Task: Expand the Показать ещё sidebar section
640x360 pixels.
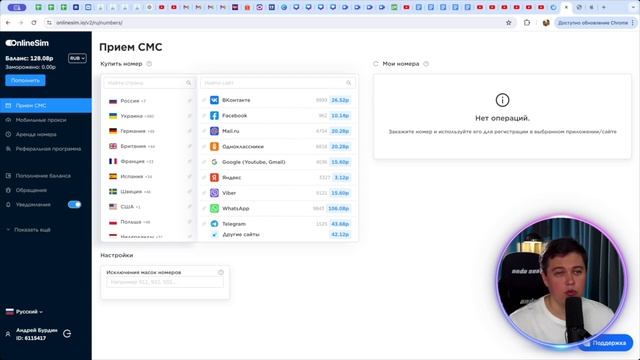Action: point(29,230)
